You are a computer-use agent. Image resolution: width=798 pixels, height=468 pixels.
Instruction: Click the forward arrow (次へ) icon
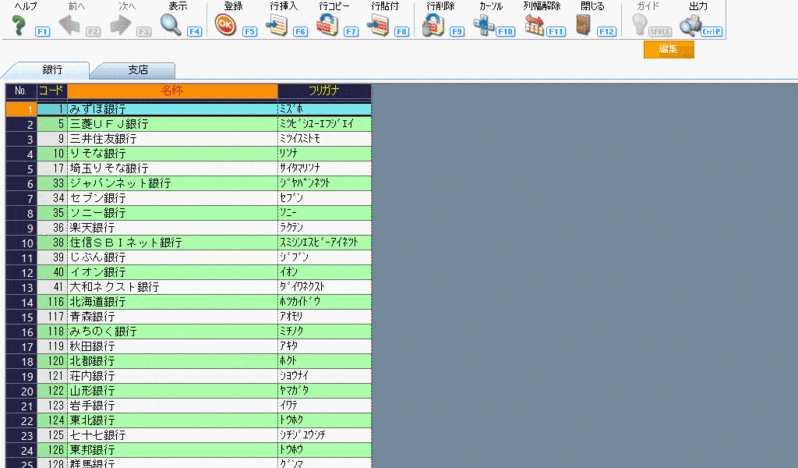click(121, 25)
